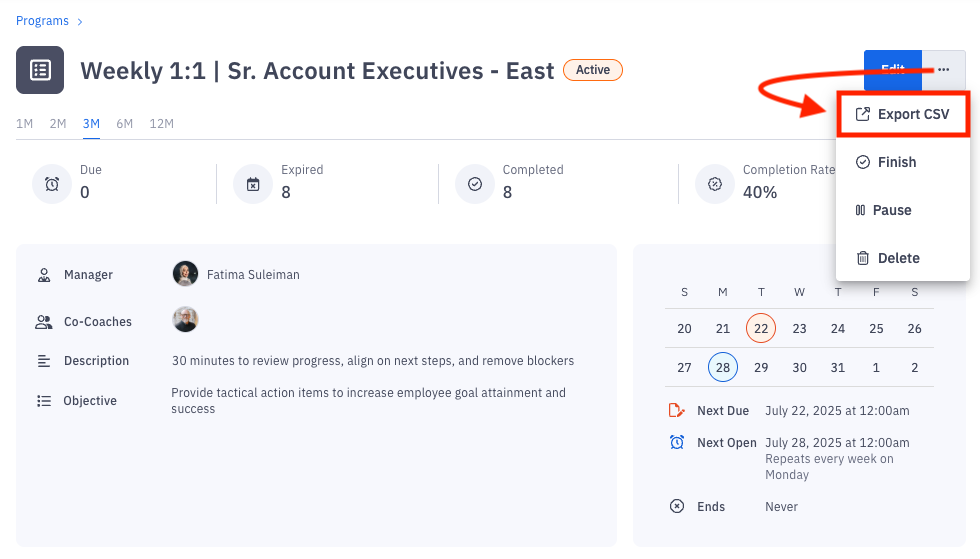This screenshot has height=559, width=980.
Task: Click Fatima Suleiman's avatar photo
Action: click(185, 274)
